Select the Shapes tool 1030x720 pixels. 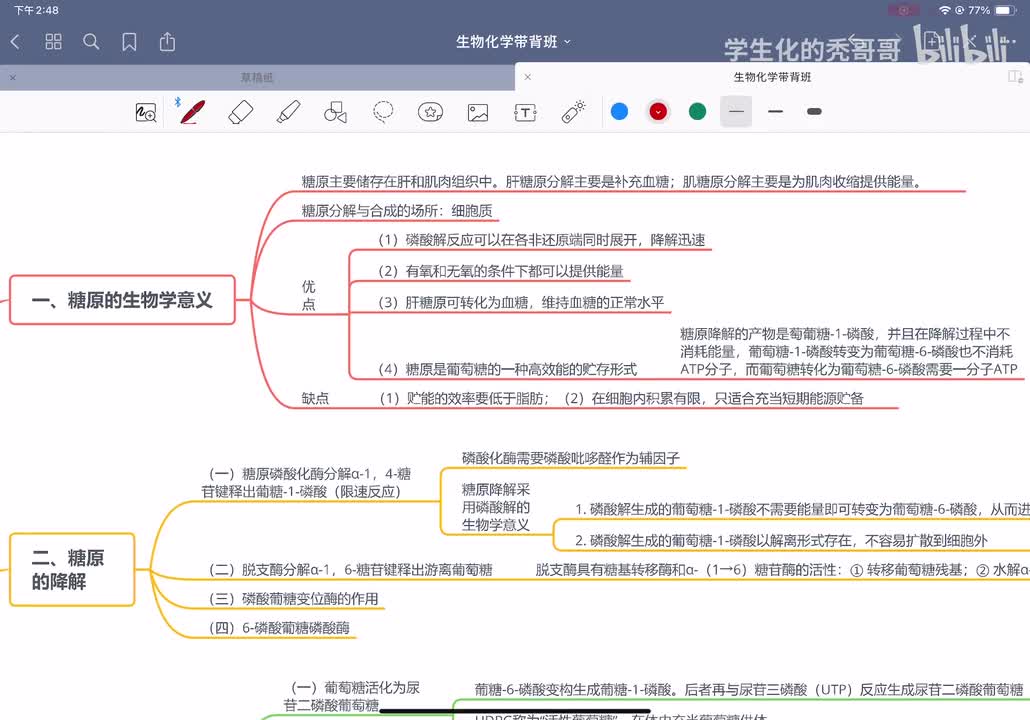(336, 112)
